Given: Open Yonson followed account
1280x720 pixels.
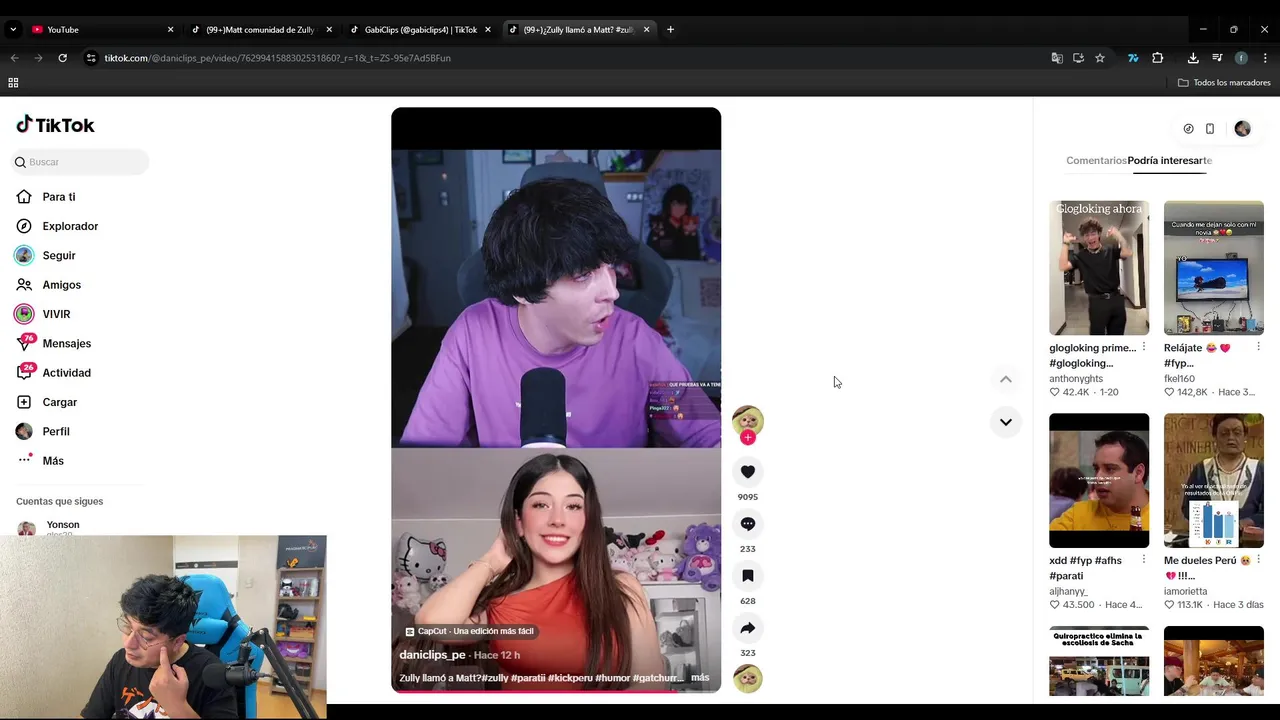Looking at the screenshot, I should pos(62,525).
